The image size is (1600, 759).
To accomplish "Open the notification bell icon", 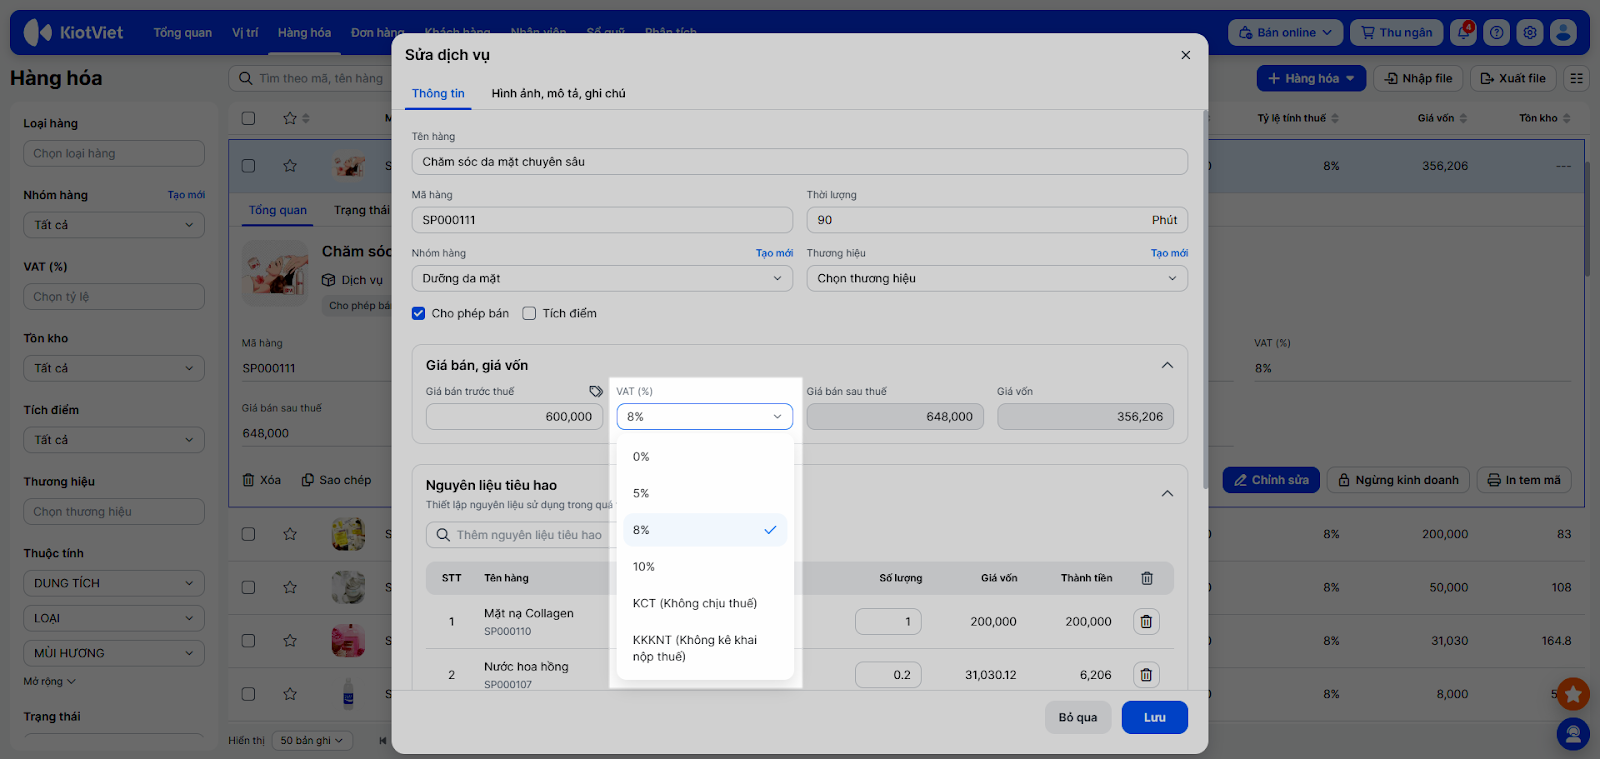I will 1464,33.
